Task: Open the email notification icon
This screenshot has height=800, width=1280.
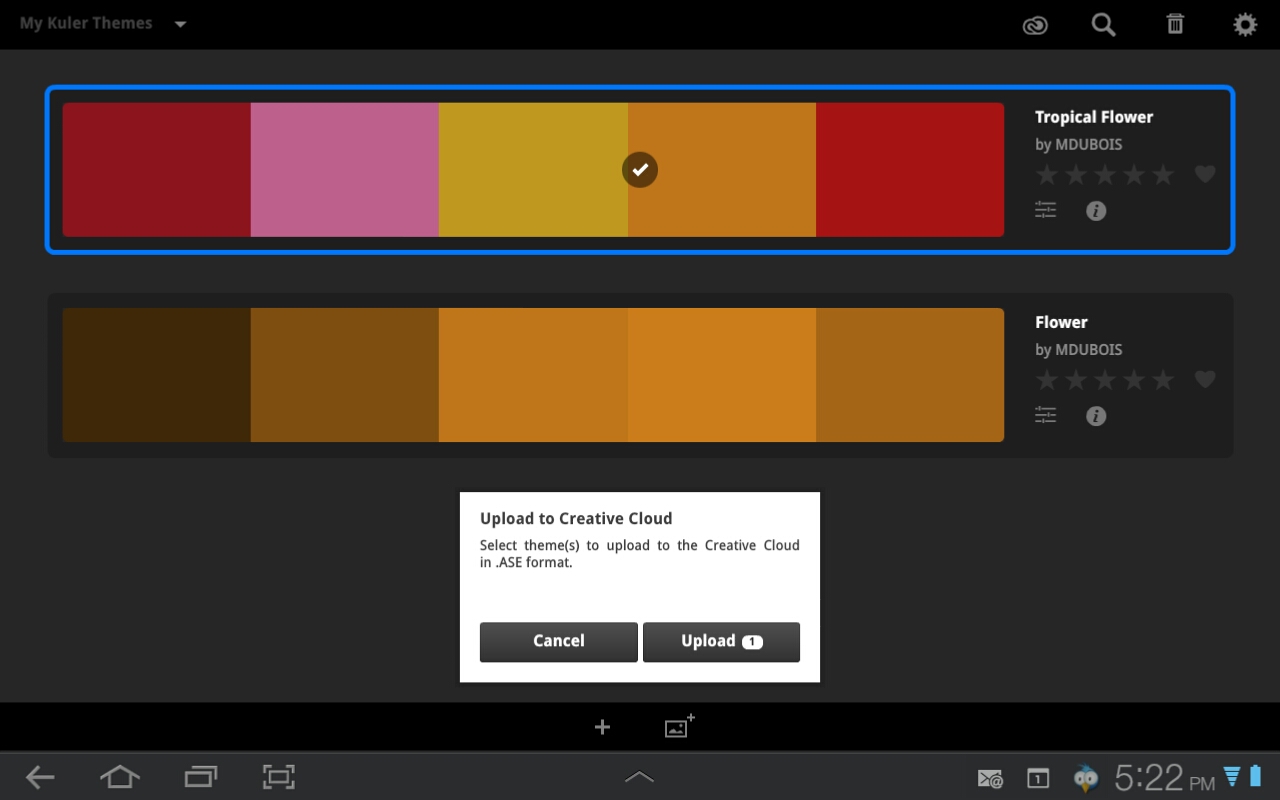Action: pos(990,778)
